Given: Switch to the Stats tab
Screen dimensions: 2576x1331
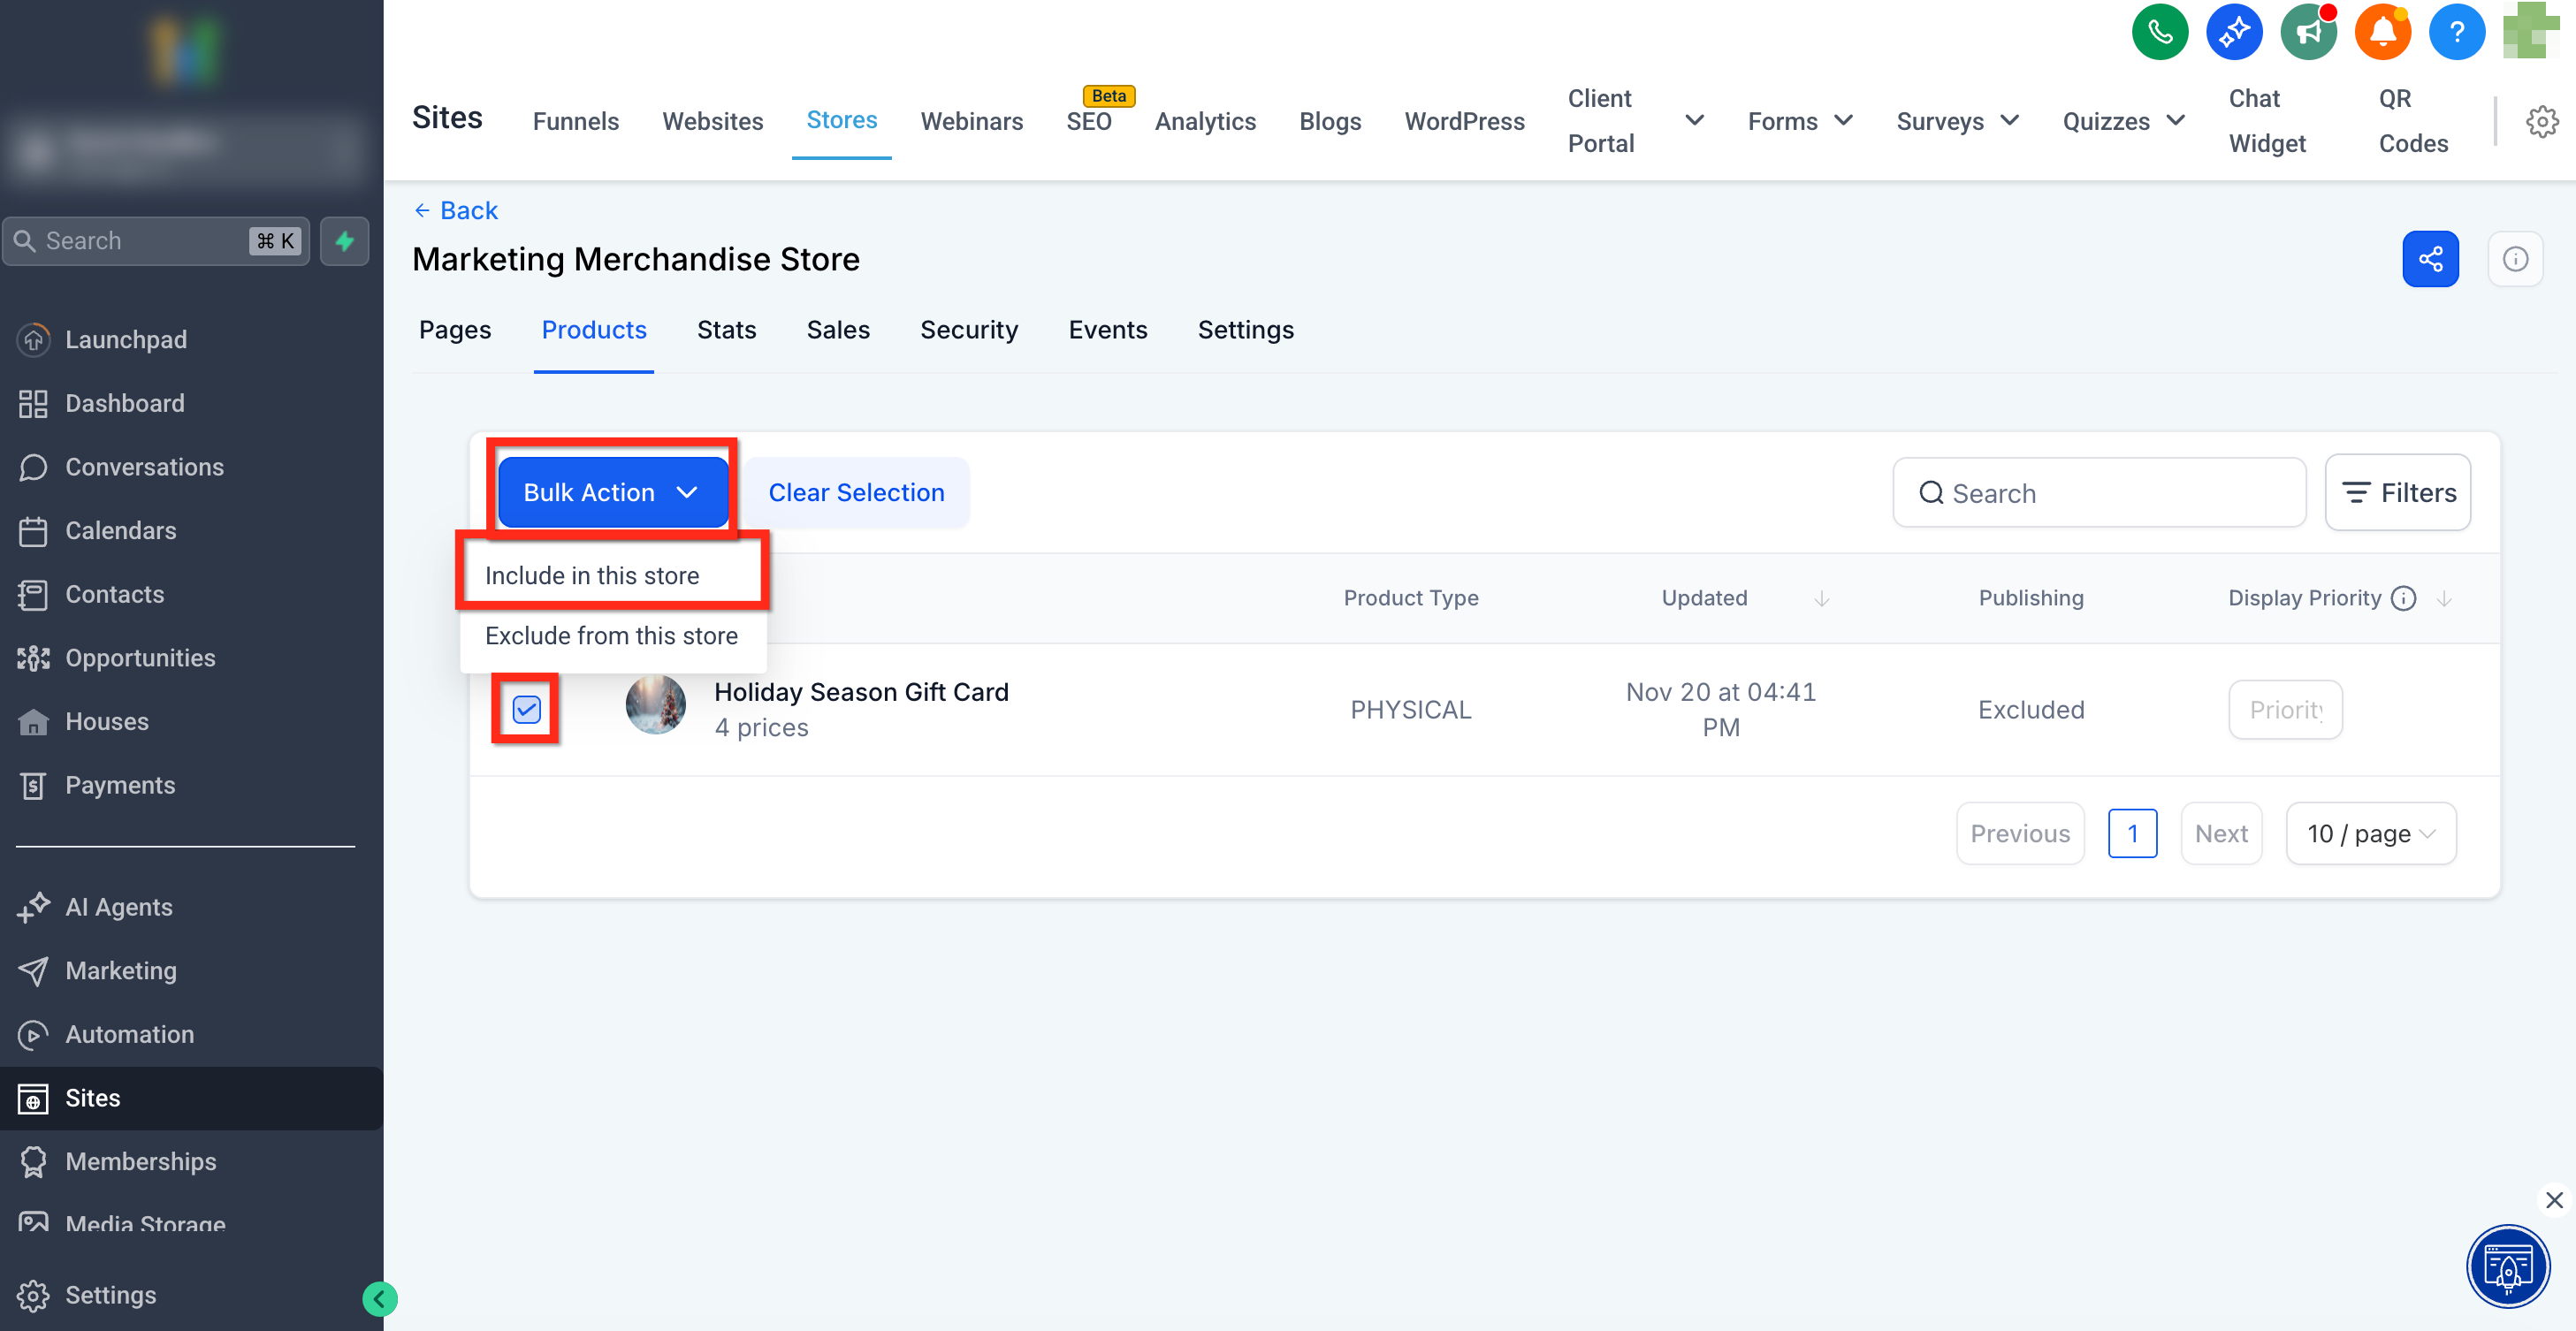Looking at the screenshot, I should (x=726, y=330).
